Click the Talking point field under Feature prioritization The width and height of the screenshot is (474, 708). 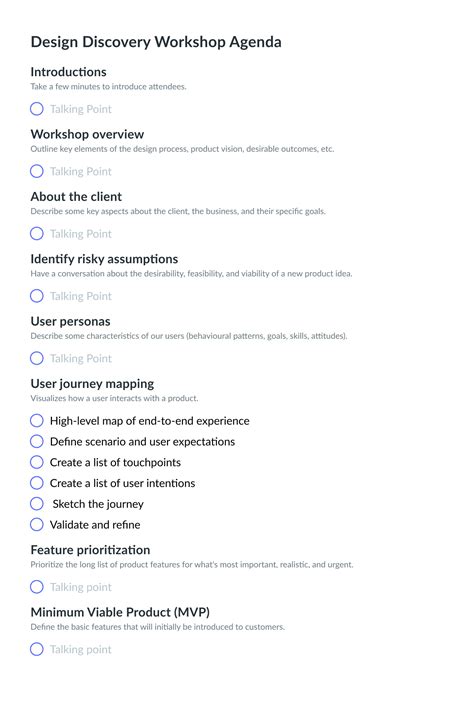[81, 587]
